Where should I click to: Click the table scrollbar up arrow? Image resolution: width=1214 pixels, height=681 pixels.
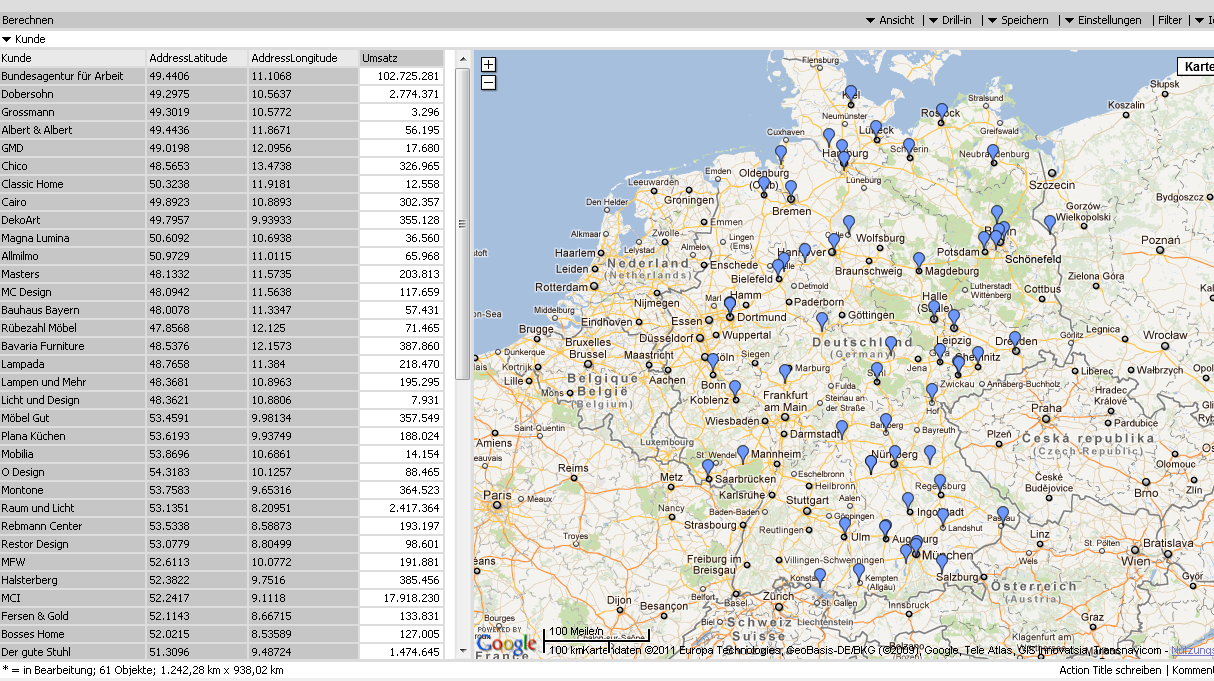point(462,60)
